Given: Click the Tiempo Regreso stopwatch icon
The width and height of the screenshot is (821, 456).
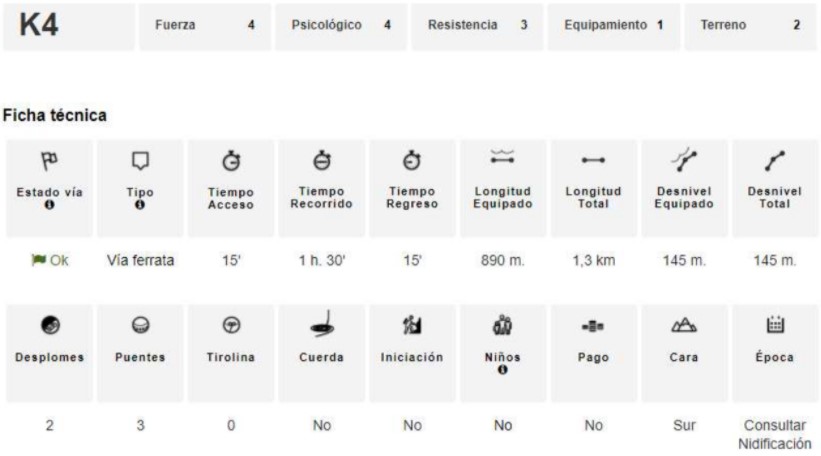Looking at the screenshot, I should 412,160.
